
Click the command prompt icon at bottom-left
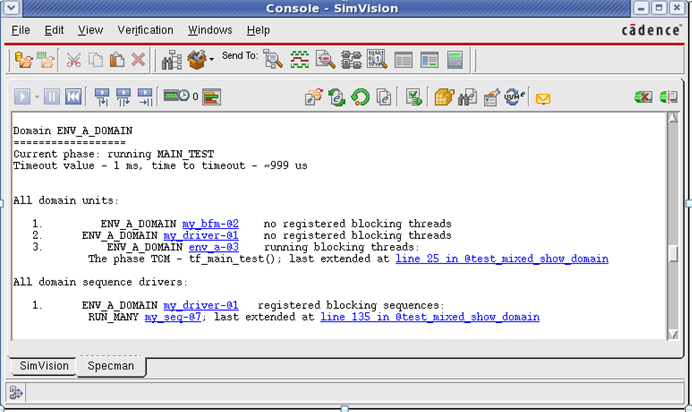click(16, 392)
